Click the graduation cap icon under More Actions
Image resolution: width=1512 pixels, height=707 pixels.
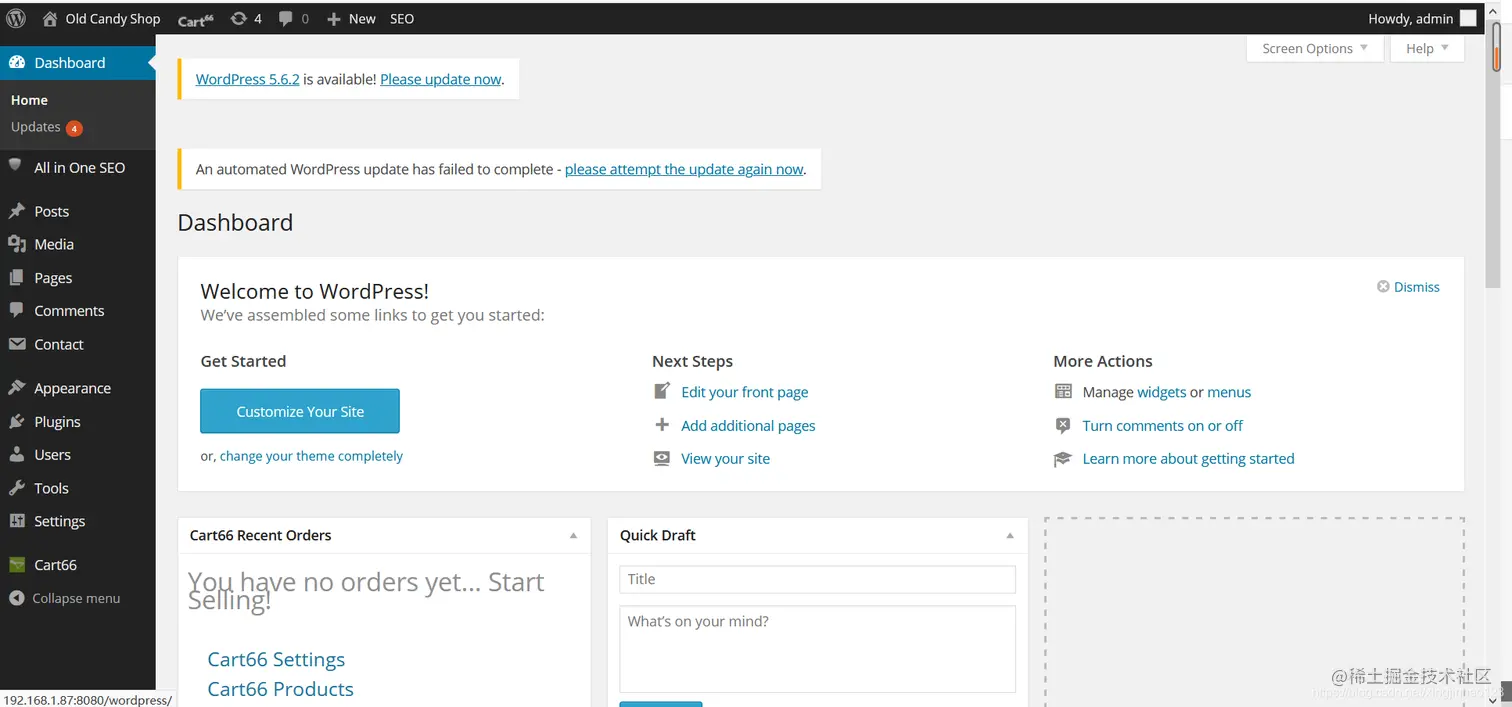pos(1063,458)
